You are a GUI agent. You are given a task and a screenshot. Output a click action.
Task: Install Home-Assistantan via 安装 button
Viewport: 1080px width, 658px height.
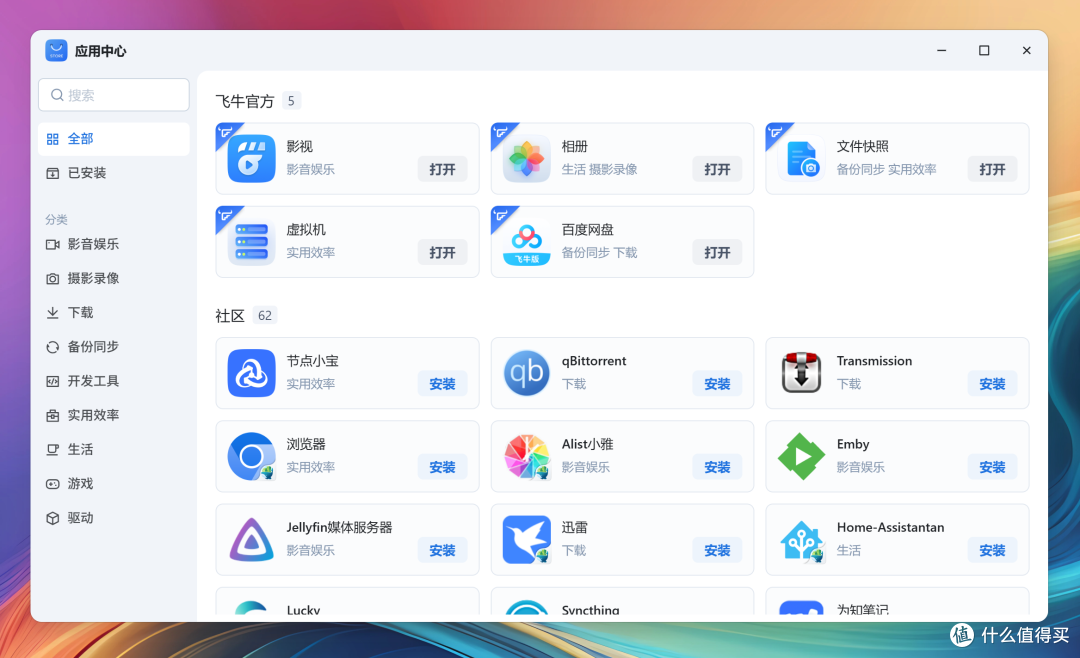(992, 551)
